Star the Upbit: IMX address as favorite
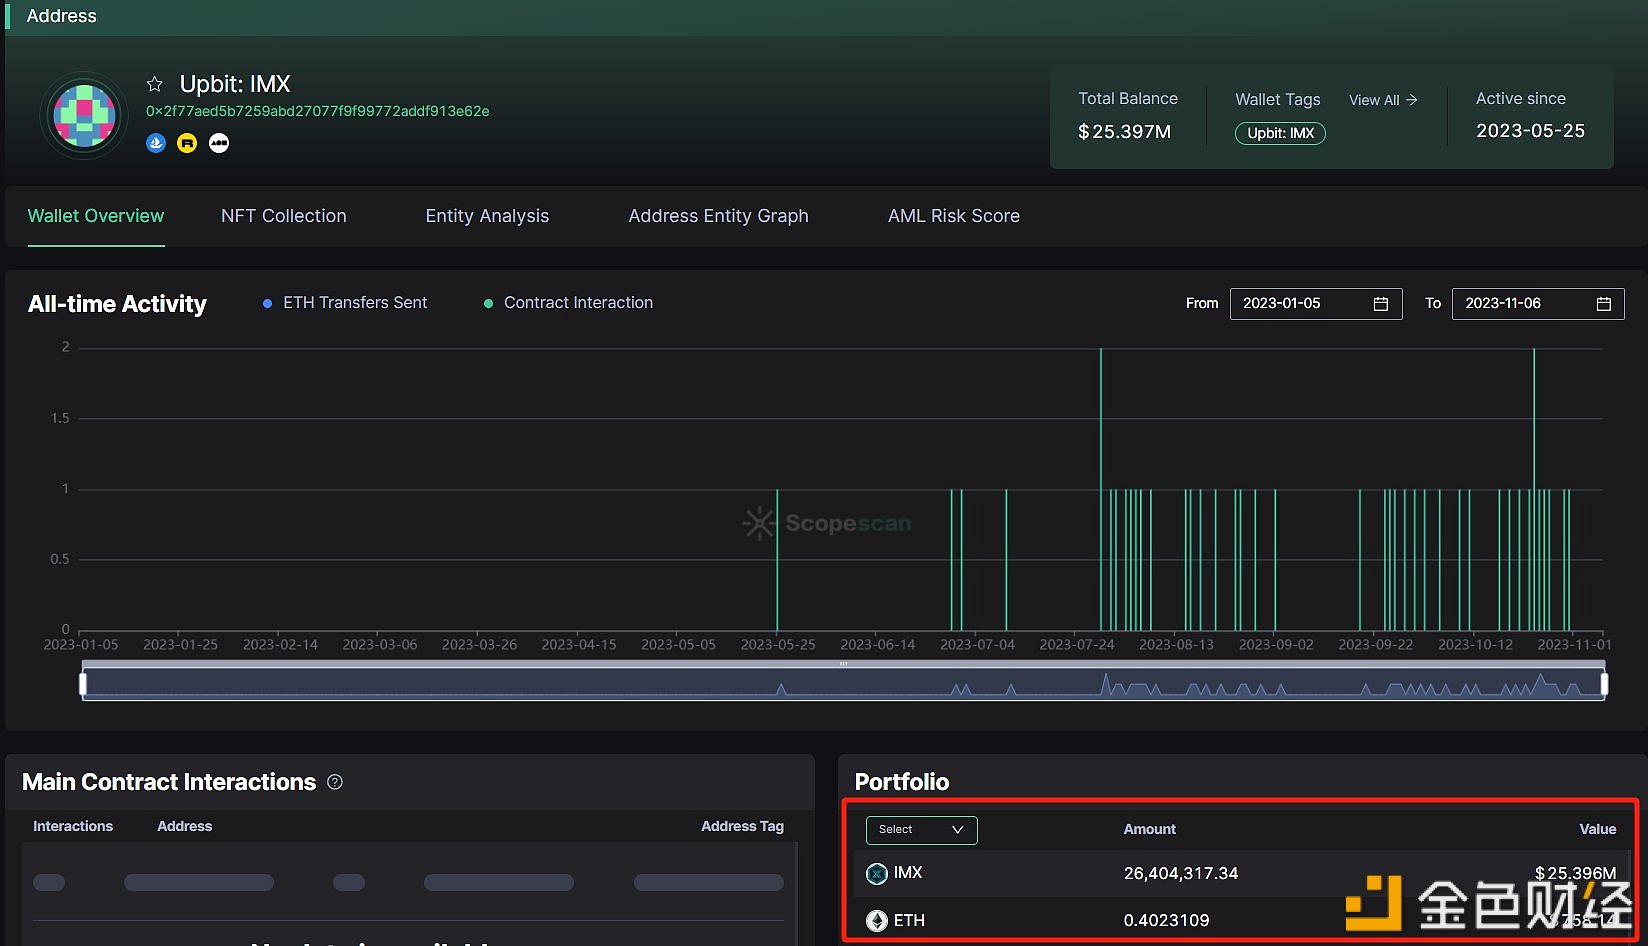 pyautogui.click(x=155, y=84)
